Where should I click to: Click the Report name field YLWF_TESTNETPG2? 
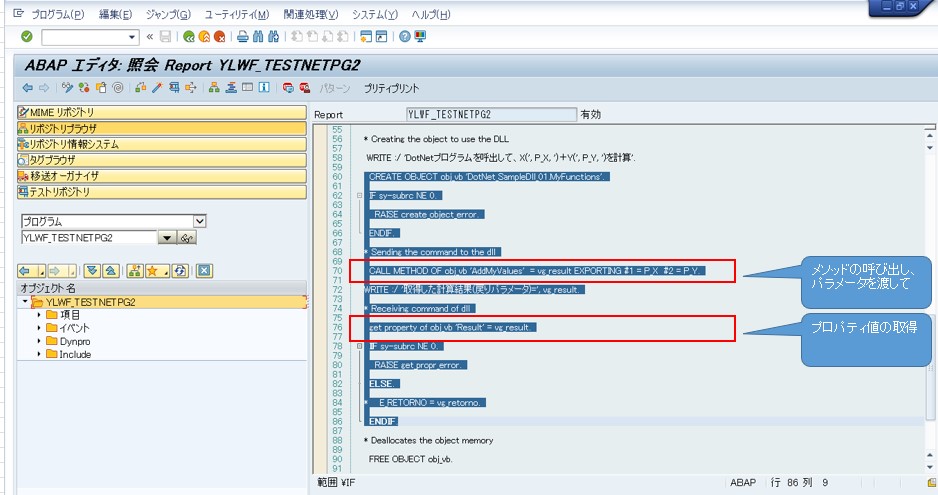click(491, 114)
